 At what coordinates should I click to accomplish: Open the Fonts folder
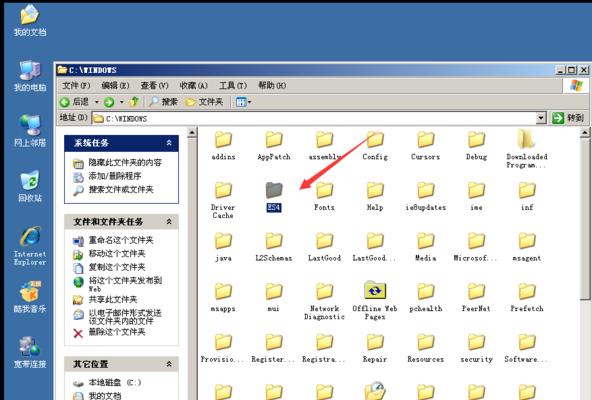(324, 196)
